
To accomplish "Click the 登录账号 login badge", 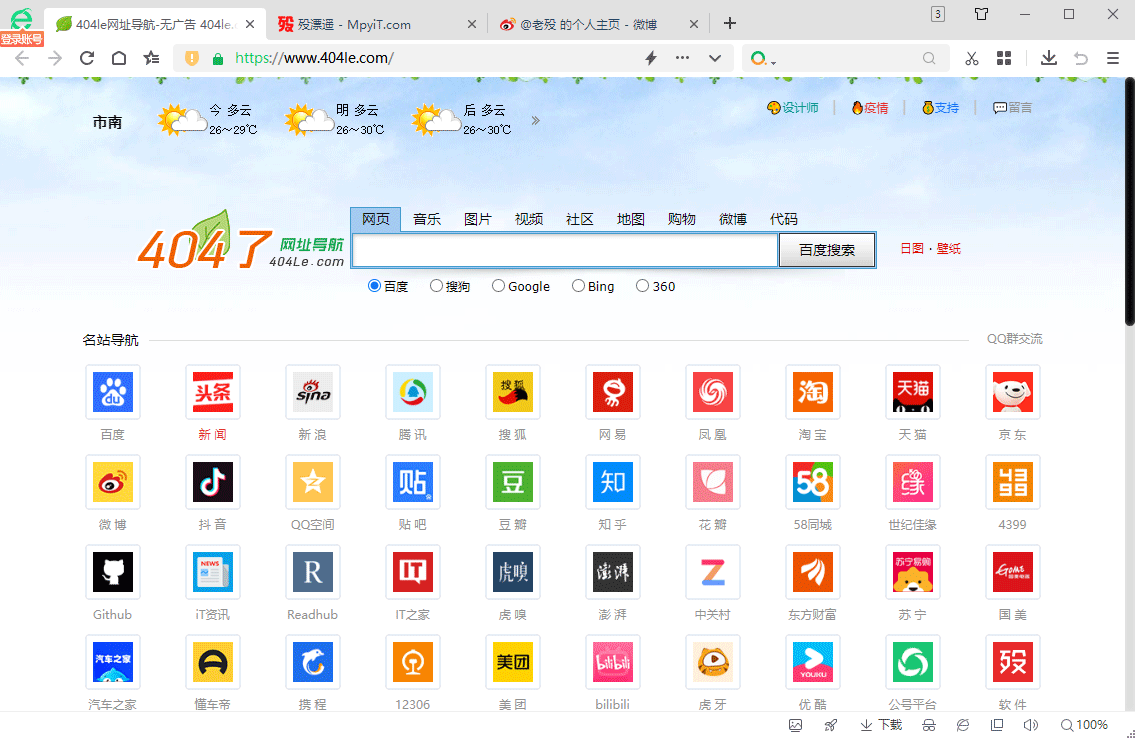I will pos(22,39).
